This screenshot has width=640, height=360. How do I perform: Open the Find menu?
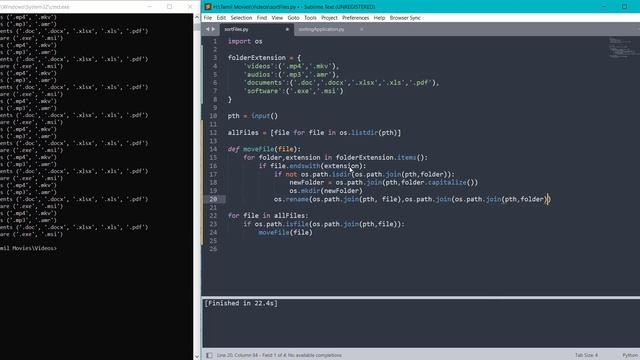pos(262,18)
